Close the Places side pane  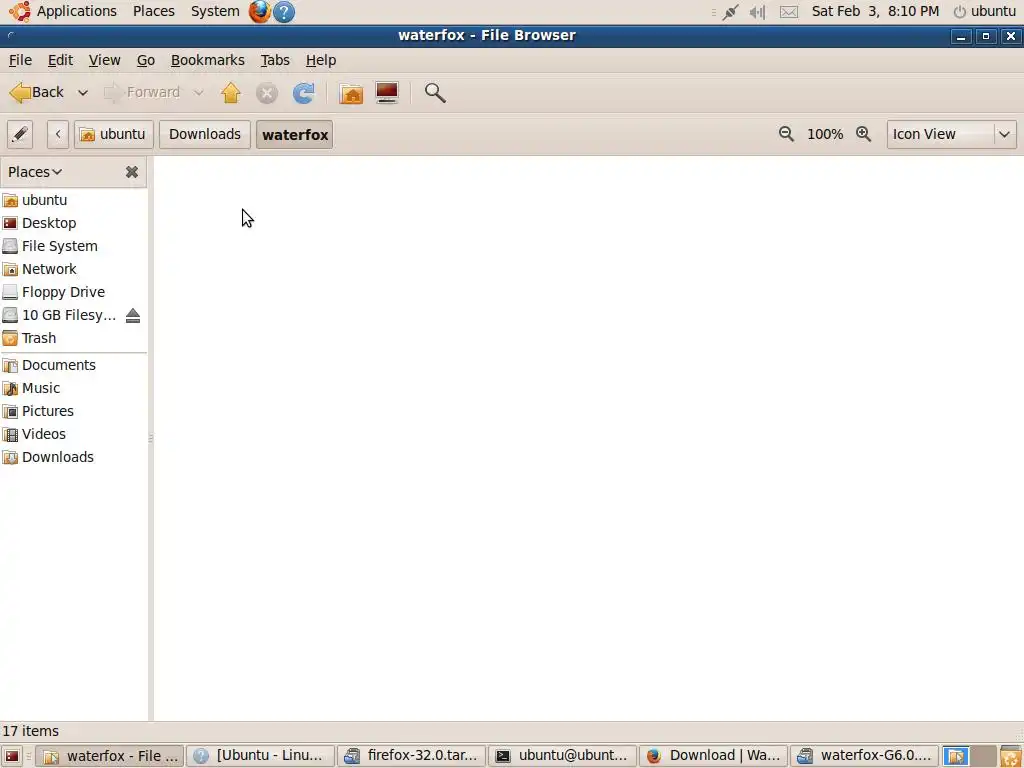[x=132, y=172]
